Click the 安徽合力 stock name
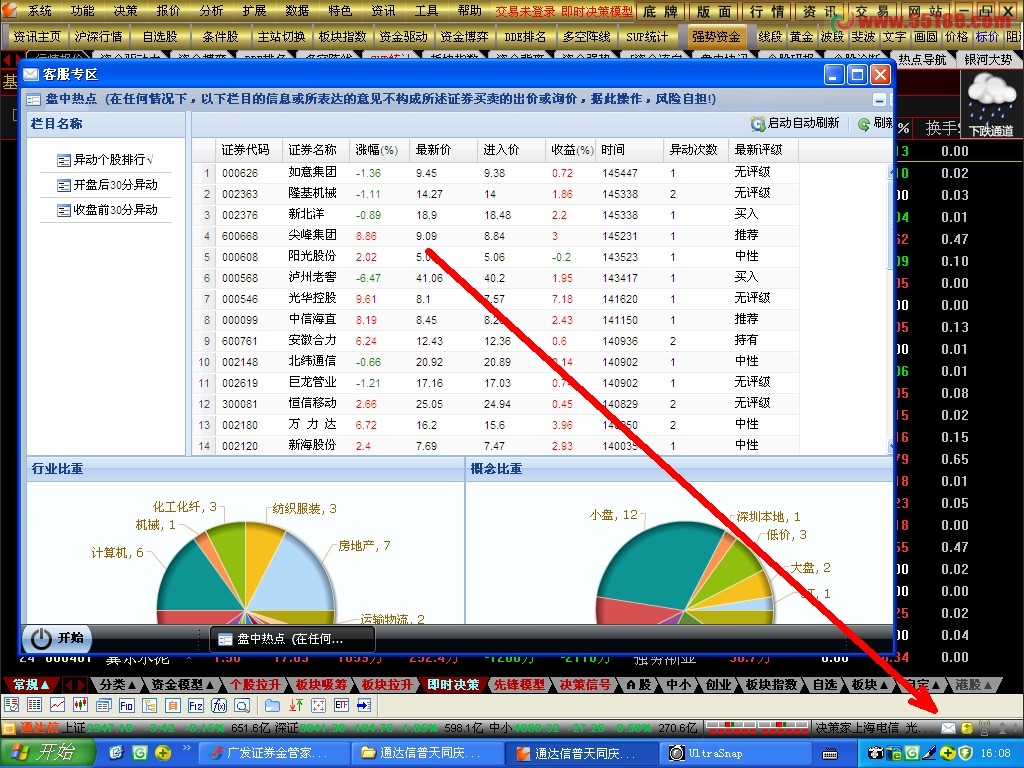This screenshot has height=768, width=1024. pyautogui.click(x=312, y=340)
